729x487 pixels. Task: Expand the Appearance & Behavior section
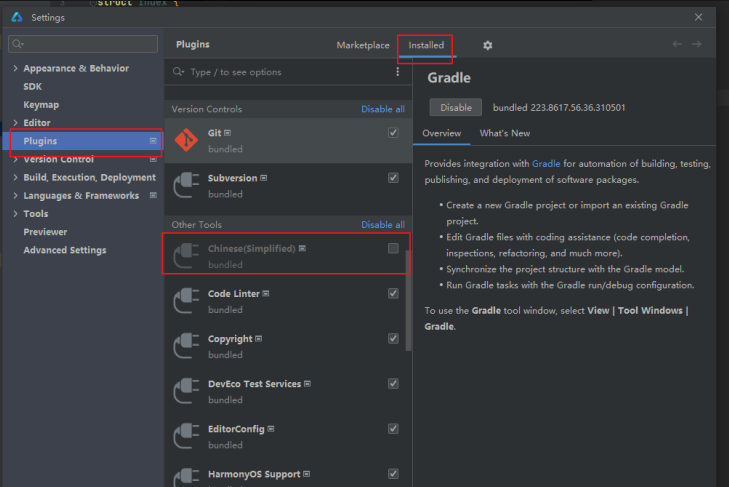point(15,68)
